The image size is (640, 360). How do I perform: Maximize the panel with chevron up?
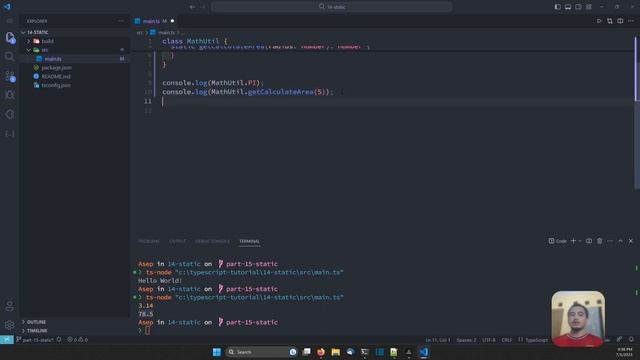tap(620, 241)
